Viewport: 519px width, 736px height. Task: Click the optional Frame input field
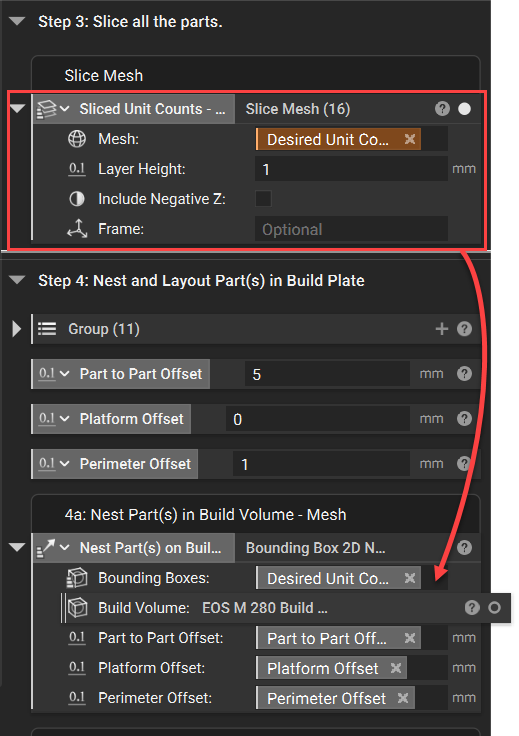point(351,229)
